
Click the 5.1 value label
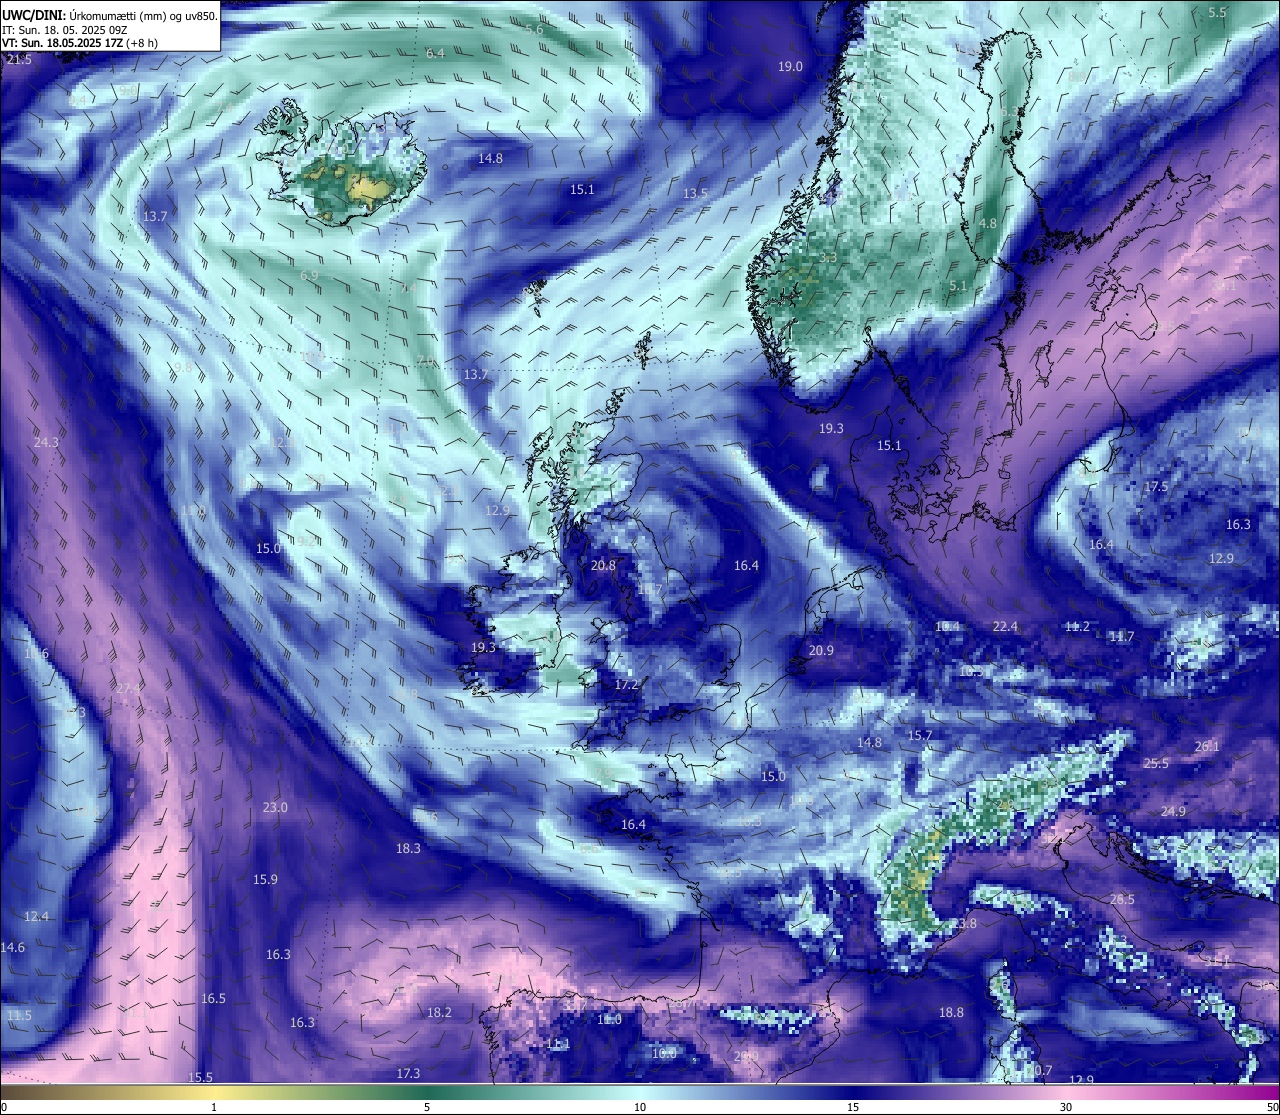[x=958, y=286]
